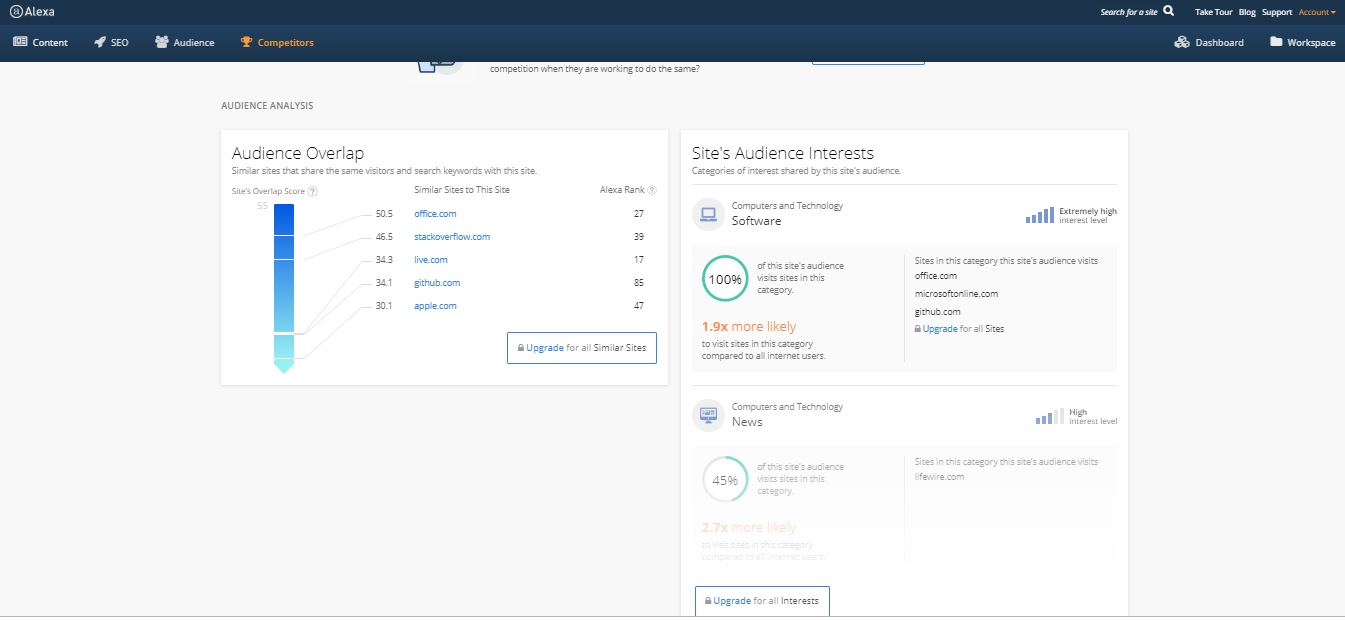The height and width of the screenshot is (620, 1345).
Task: Click the 1.9x more likely text
Action: point(749,327)
